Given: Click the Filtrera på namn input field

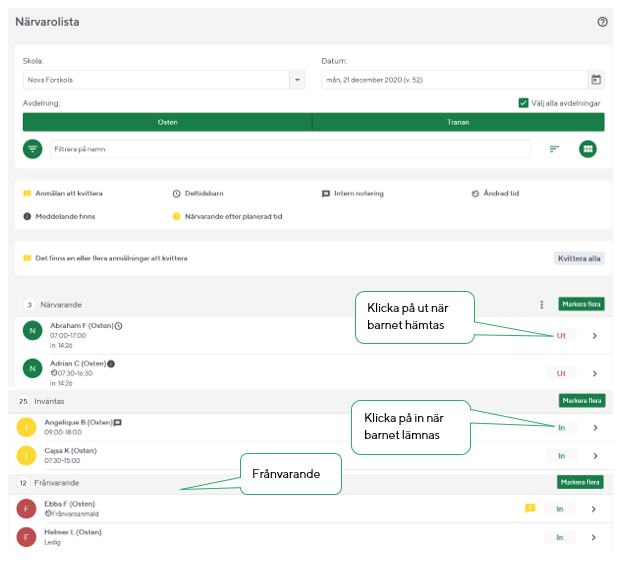Looking at the screenshot, I should tap(290, 149).
